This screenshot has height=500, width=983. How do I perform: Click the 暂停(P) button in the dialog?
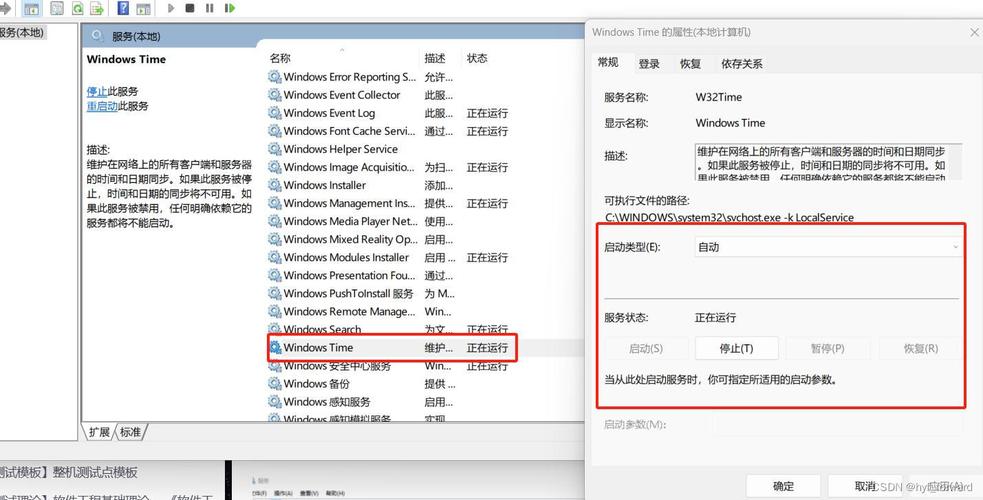point(828,348)
